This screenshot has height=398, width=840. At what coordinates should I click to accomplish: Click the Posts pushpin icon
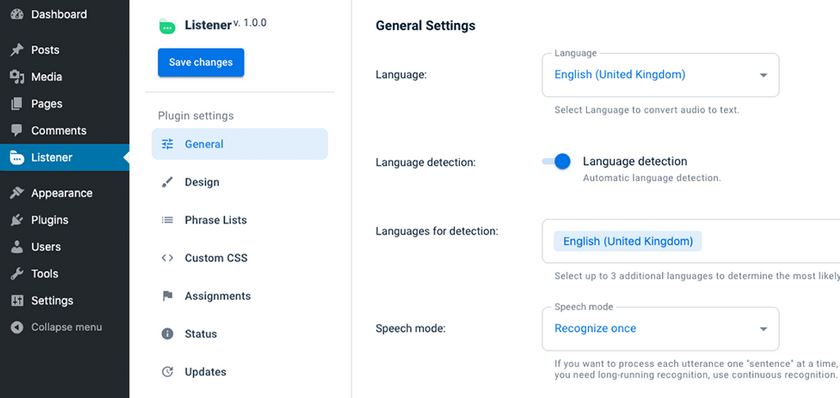point(17,50)
